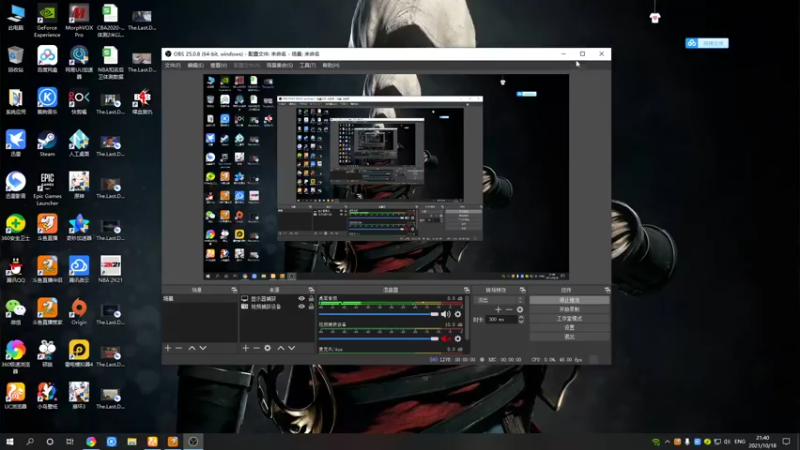Click the OBS icon on the taskbar
Viewport: 800px width, 450px height.
pos(193,442)
